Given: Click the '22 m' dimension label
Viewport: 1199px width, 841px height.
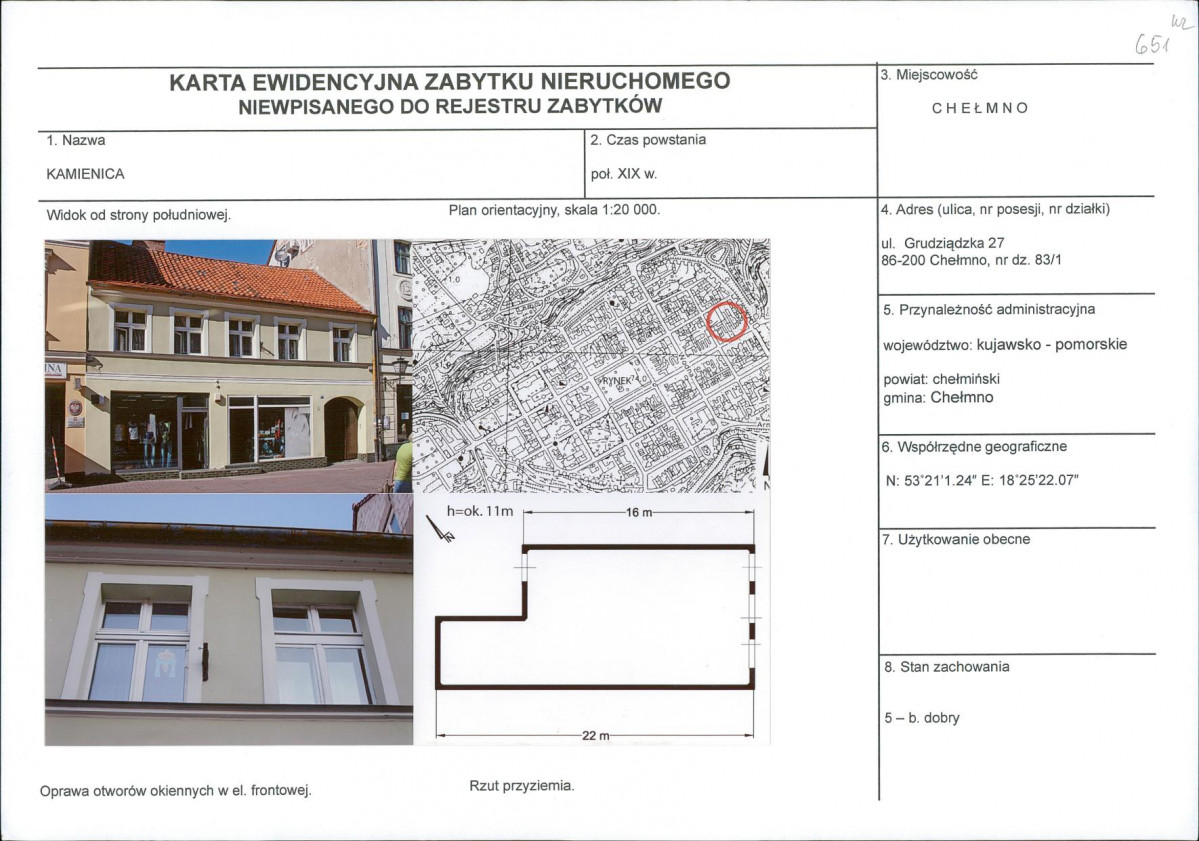Looking at the screenshot, I should click(596, 735).
